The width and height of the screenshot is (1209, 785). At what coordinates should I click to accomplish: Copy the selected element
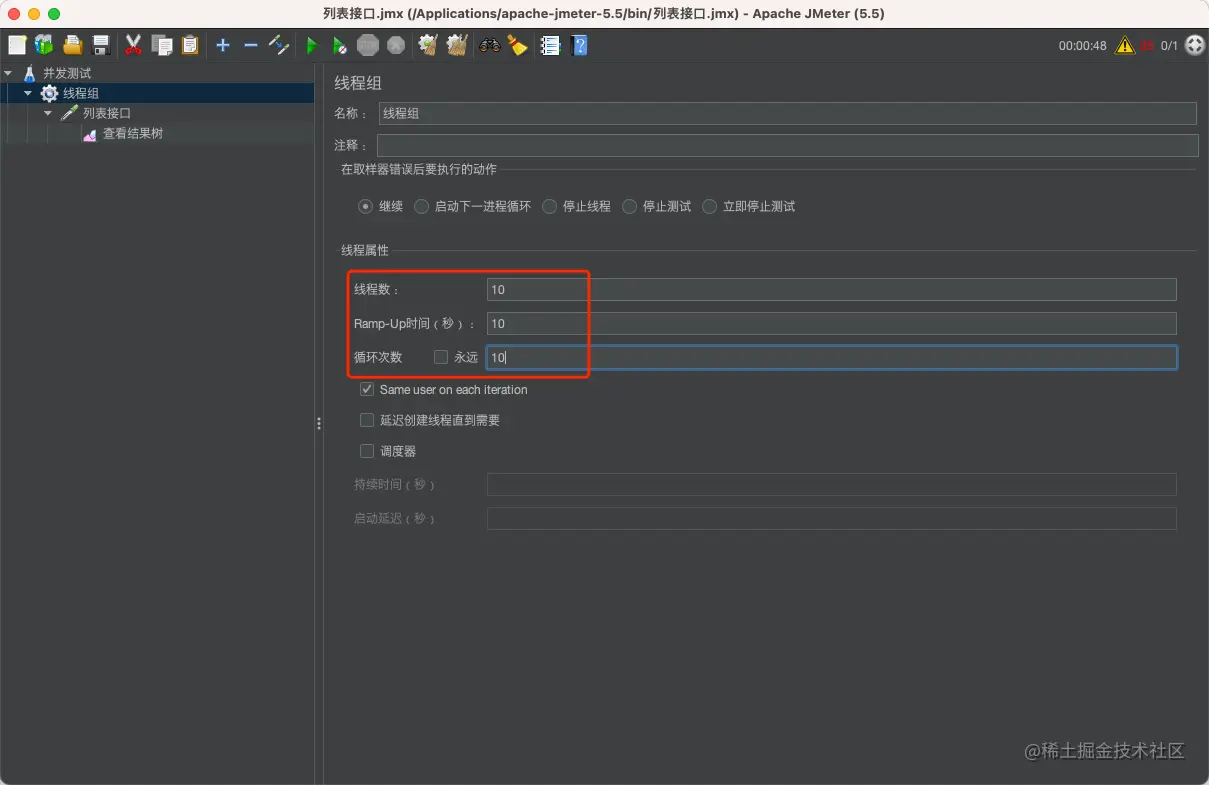pos(162,45)
